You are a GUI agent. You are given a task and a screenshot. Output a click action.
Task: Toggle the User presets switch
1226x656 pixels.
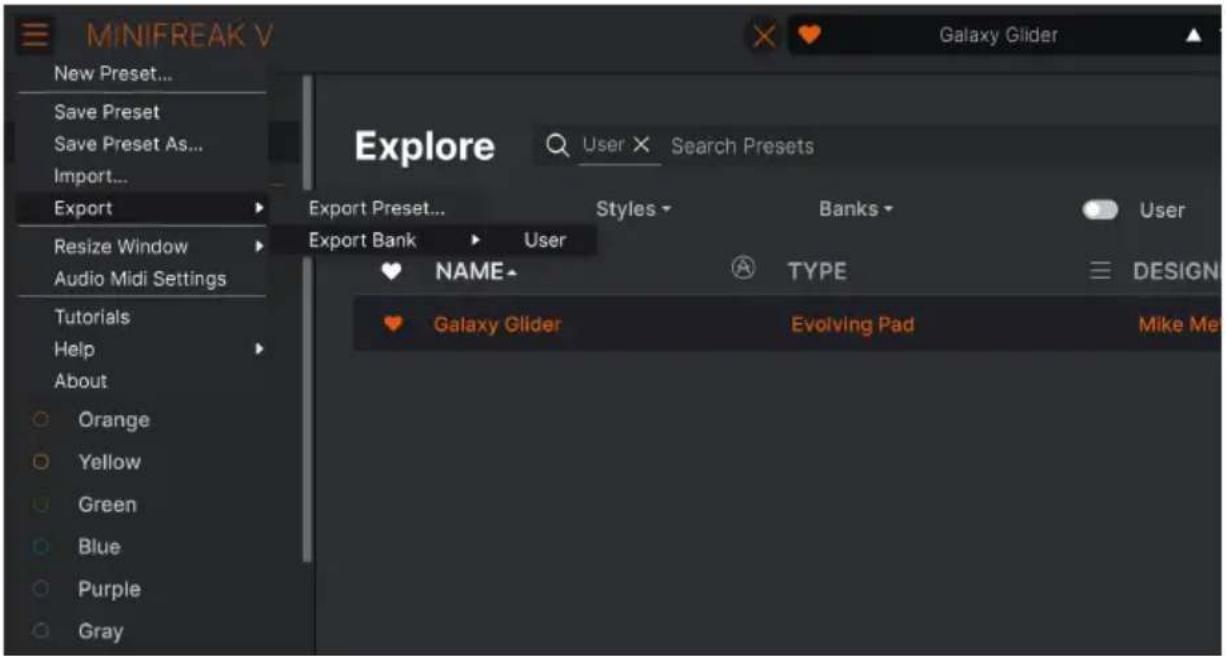tap(1100, 210)
